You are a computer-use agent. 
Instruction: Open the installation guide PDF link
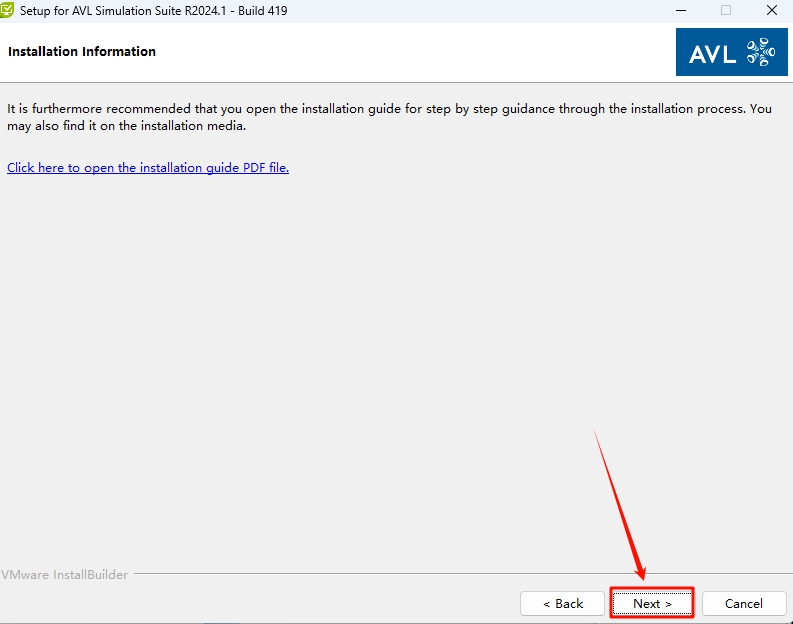coord(148,168)
